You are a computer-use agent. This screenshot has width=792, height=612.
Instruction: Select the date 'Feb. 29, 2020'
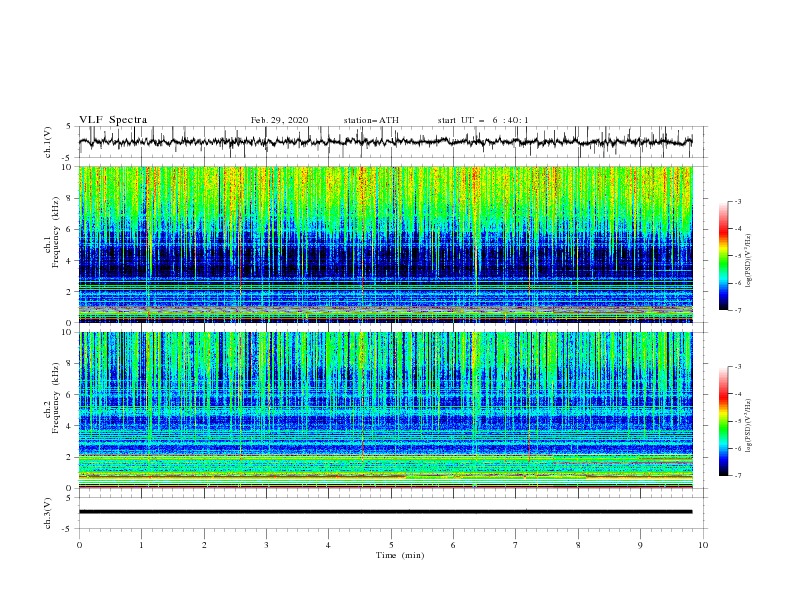pyautogui.click(x=279, y=120)
